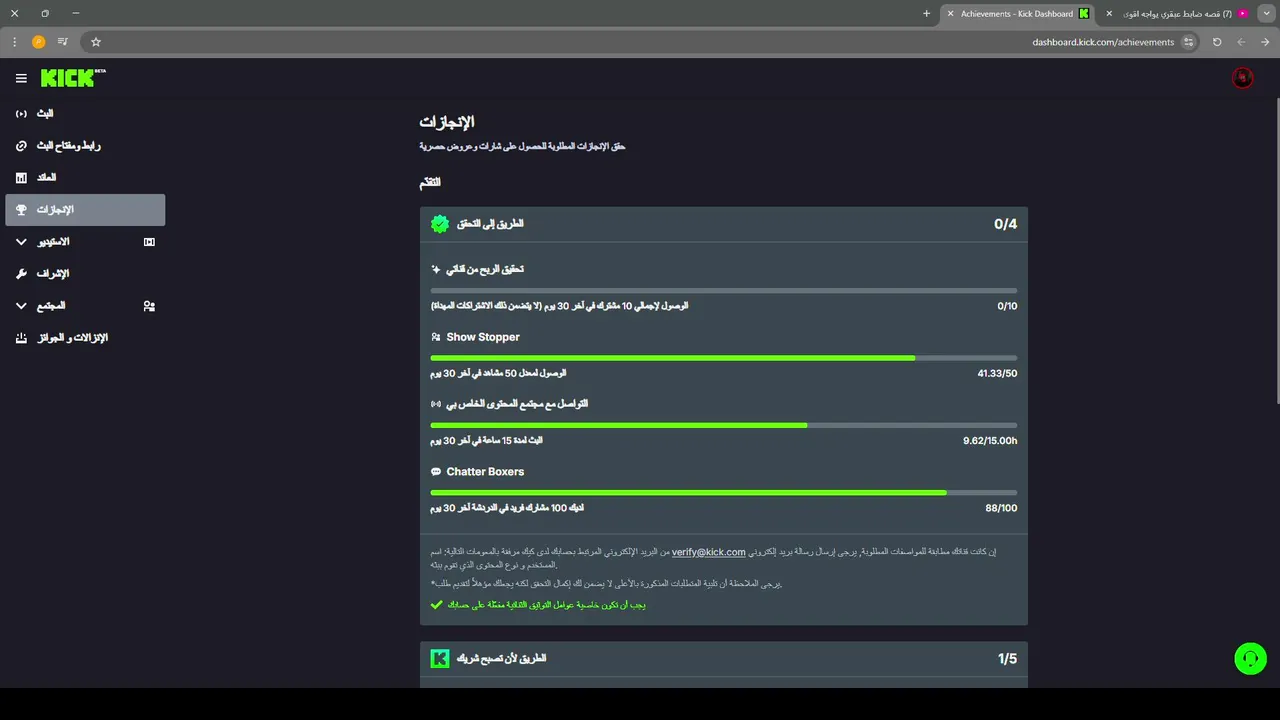Click the address bar URL

[x=1103, y=42]
